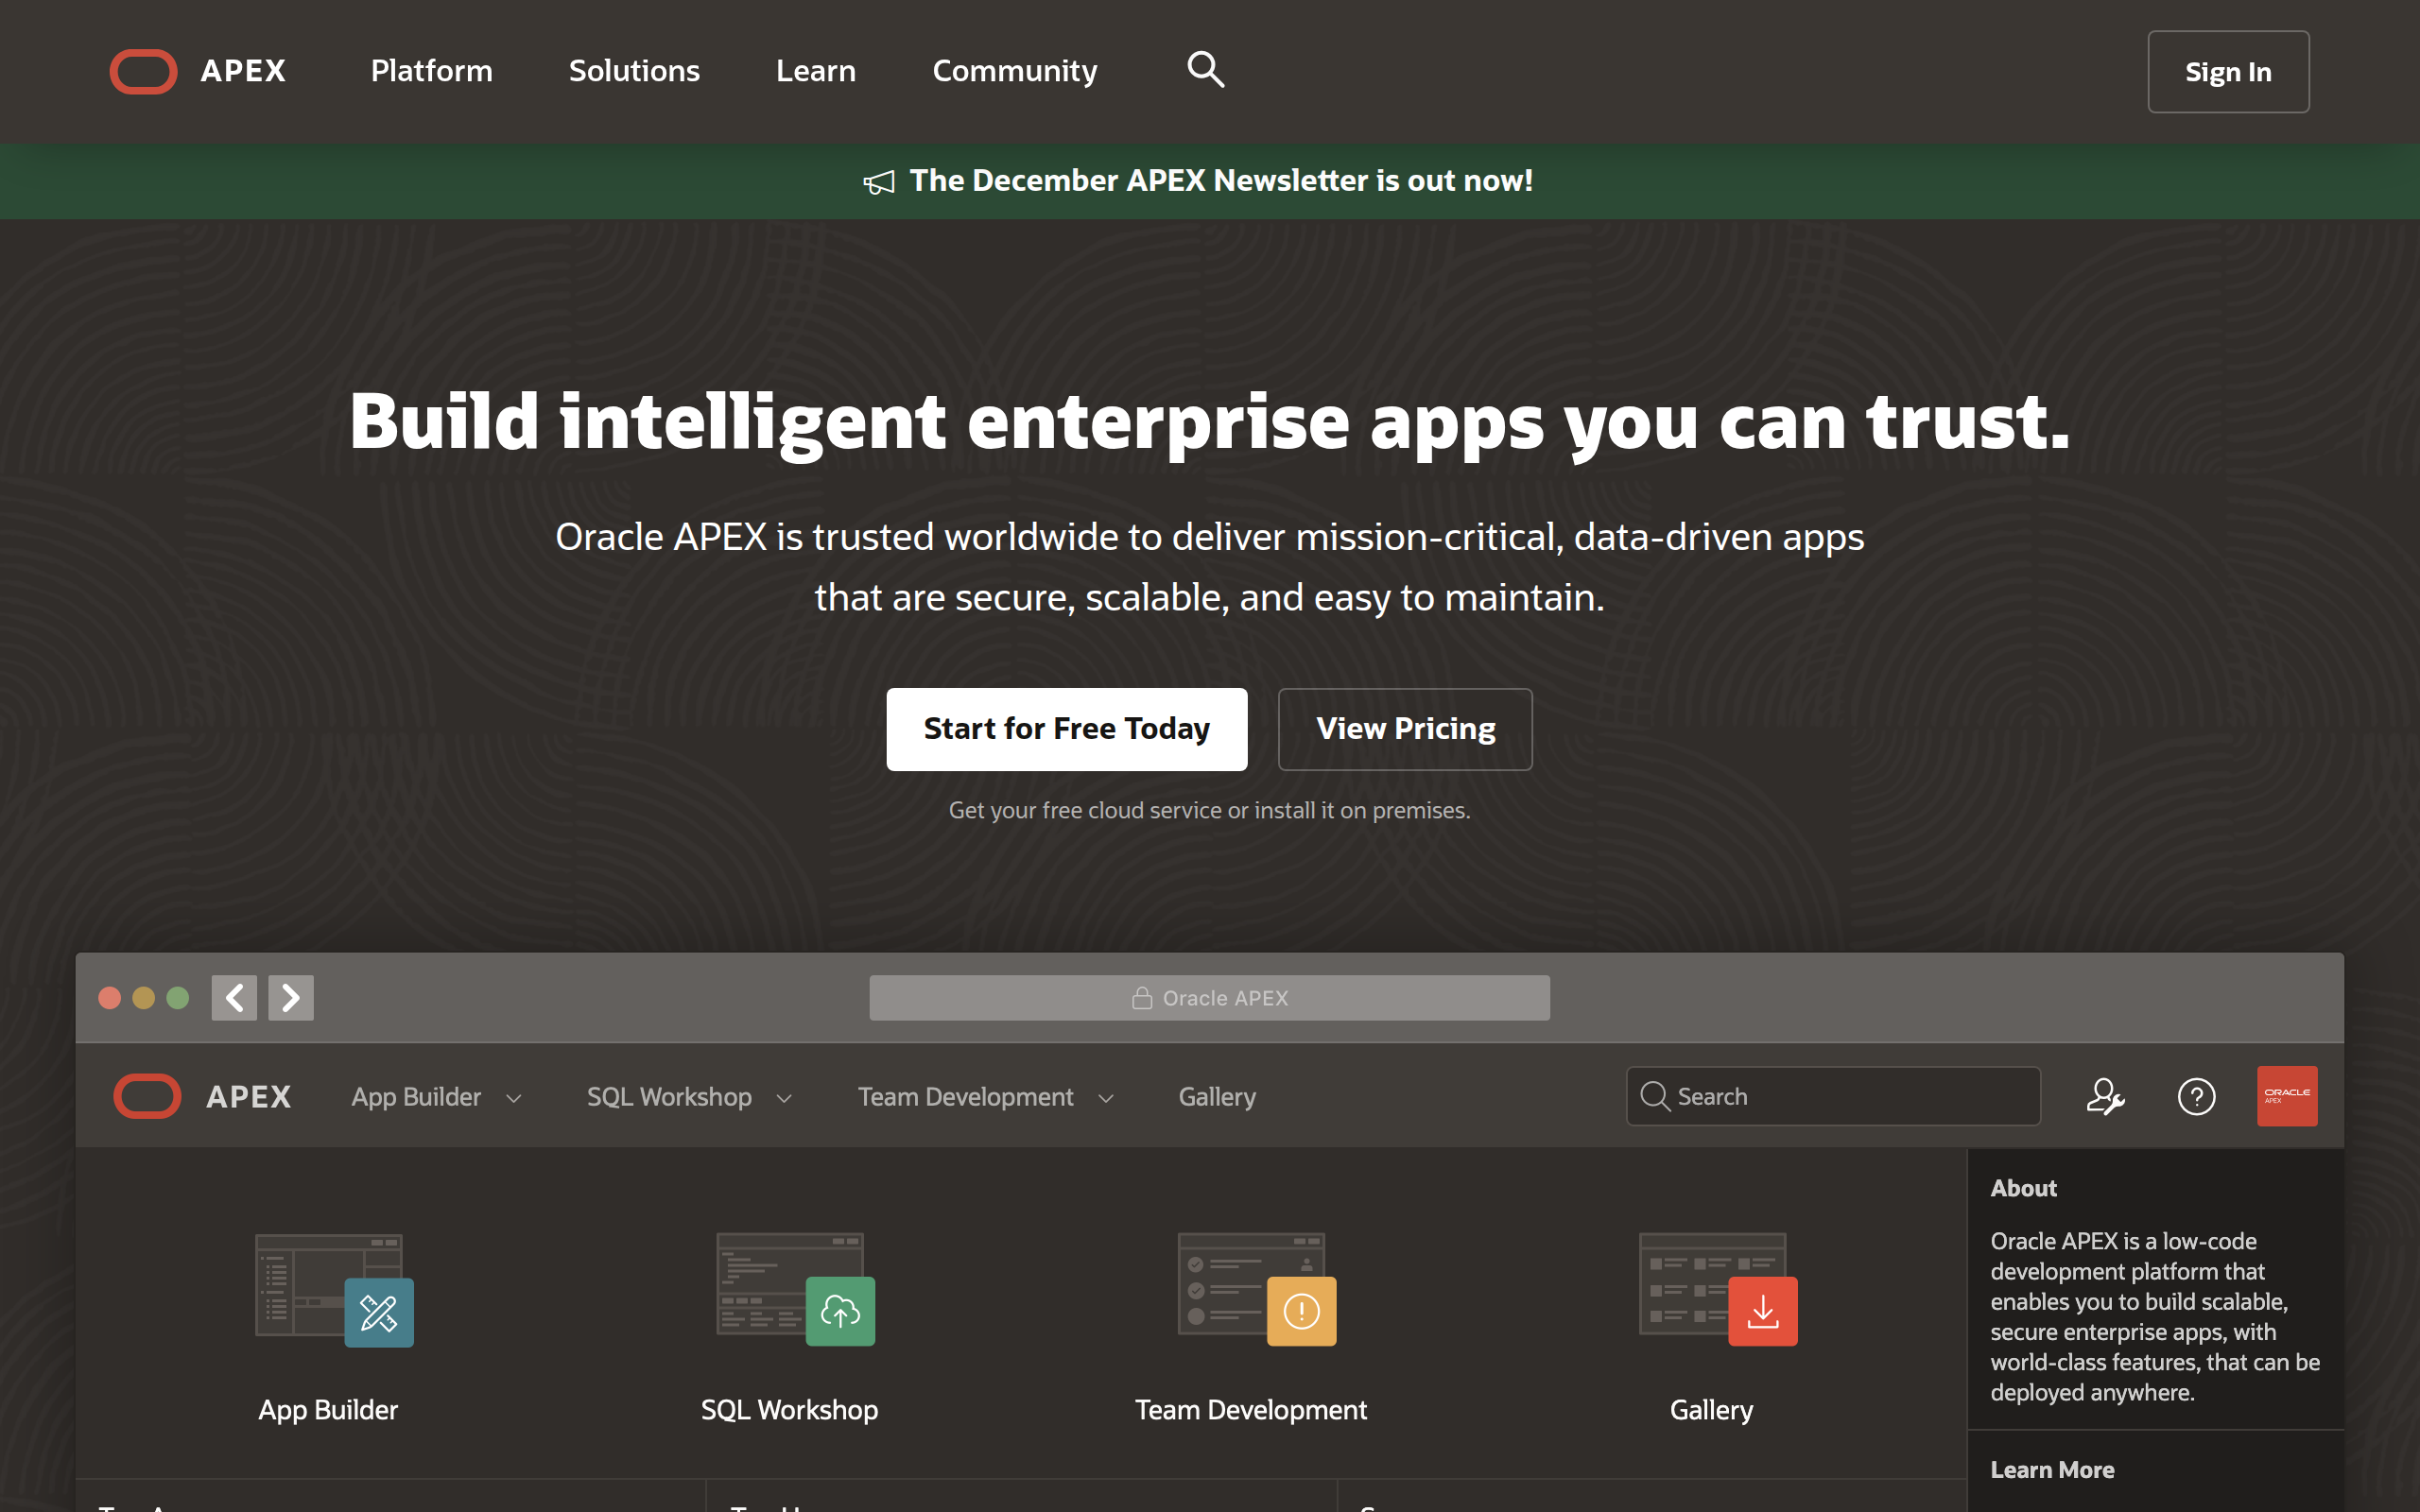Click the search icon in the top navigation
Image resolution: width=2420 pixels, height=1512 pixels.
point(1205,70)
